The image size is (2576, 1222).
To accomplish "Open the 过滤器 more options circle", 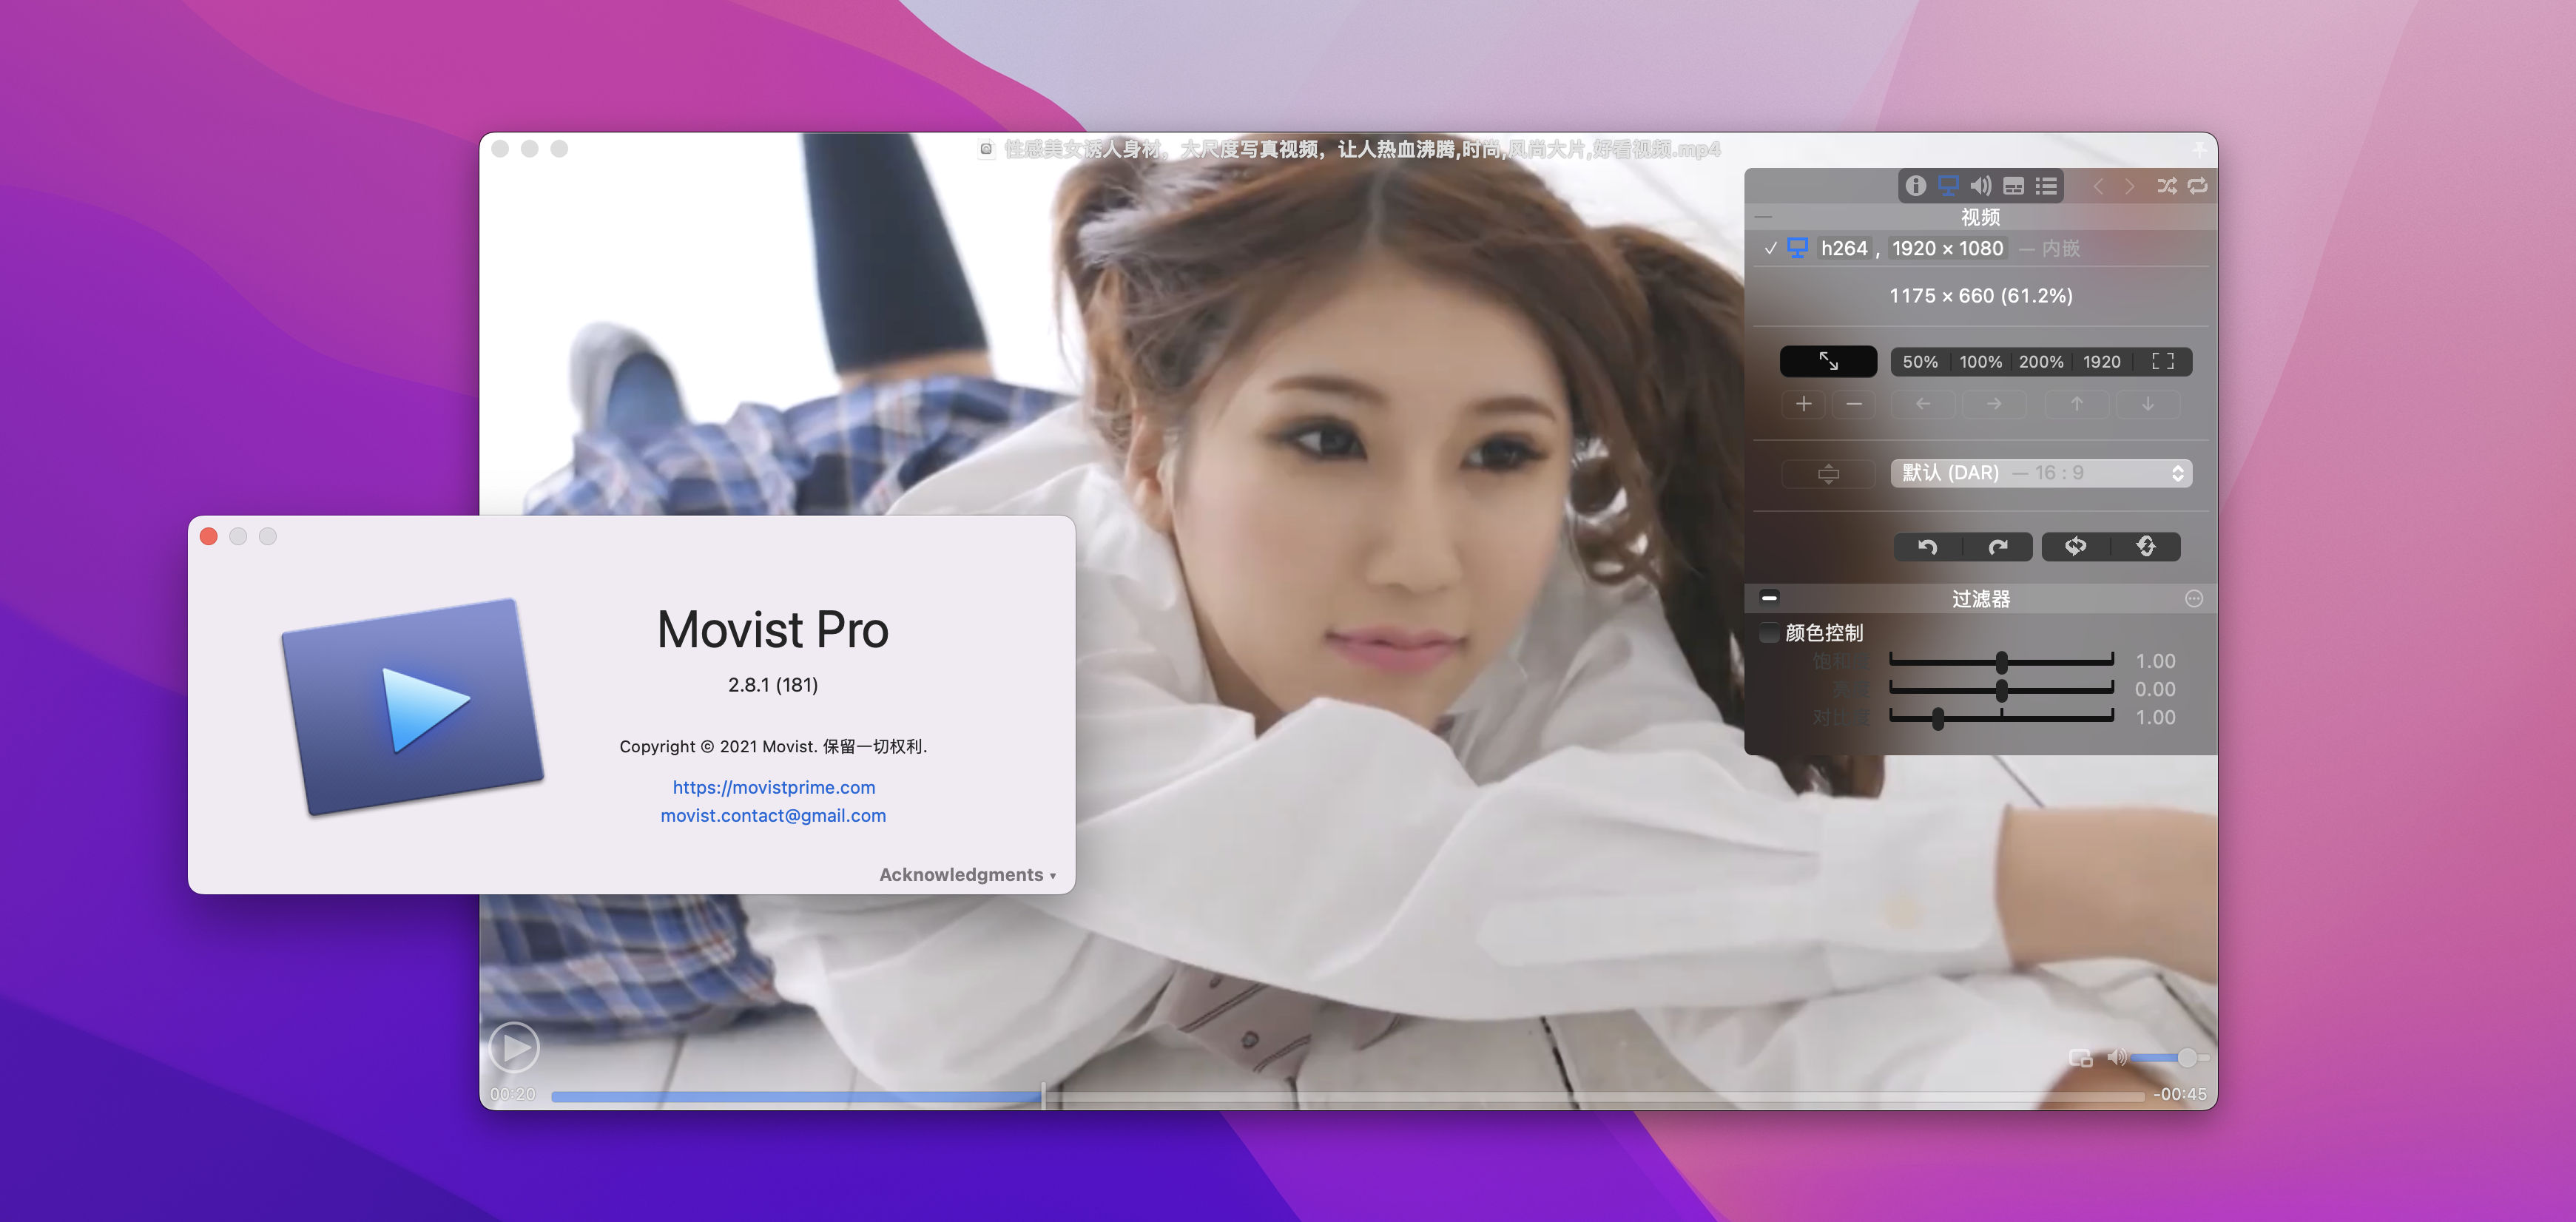I will [2194, 599].
